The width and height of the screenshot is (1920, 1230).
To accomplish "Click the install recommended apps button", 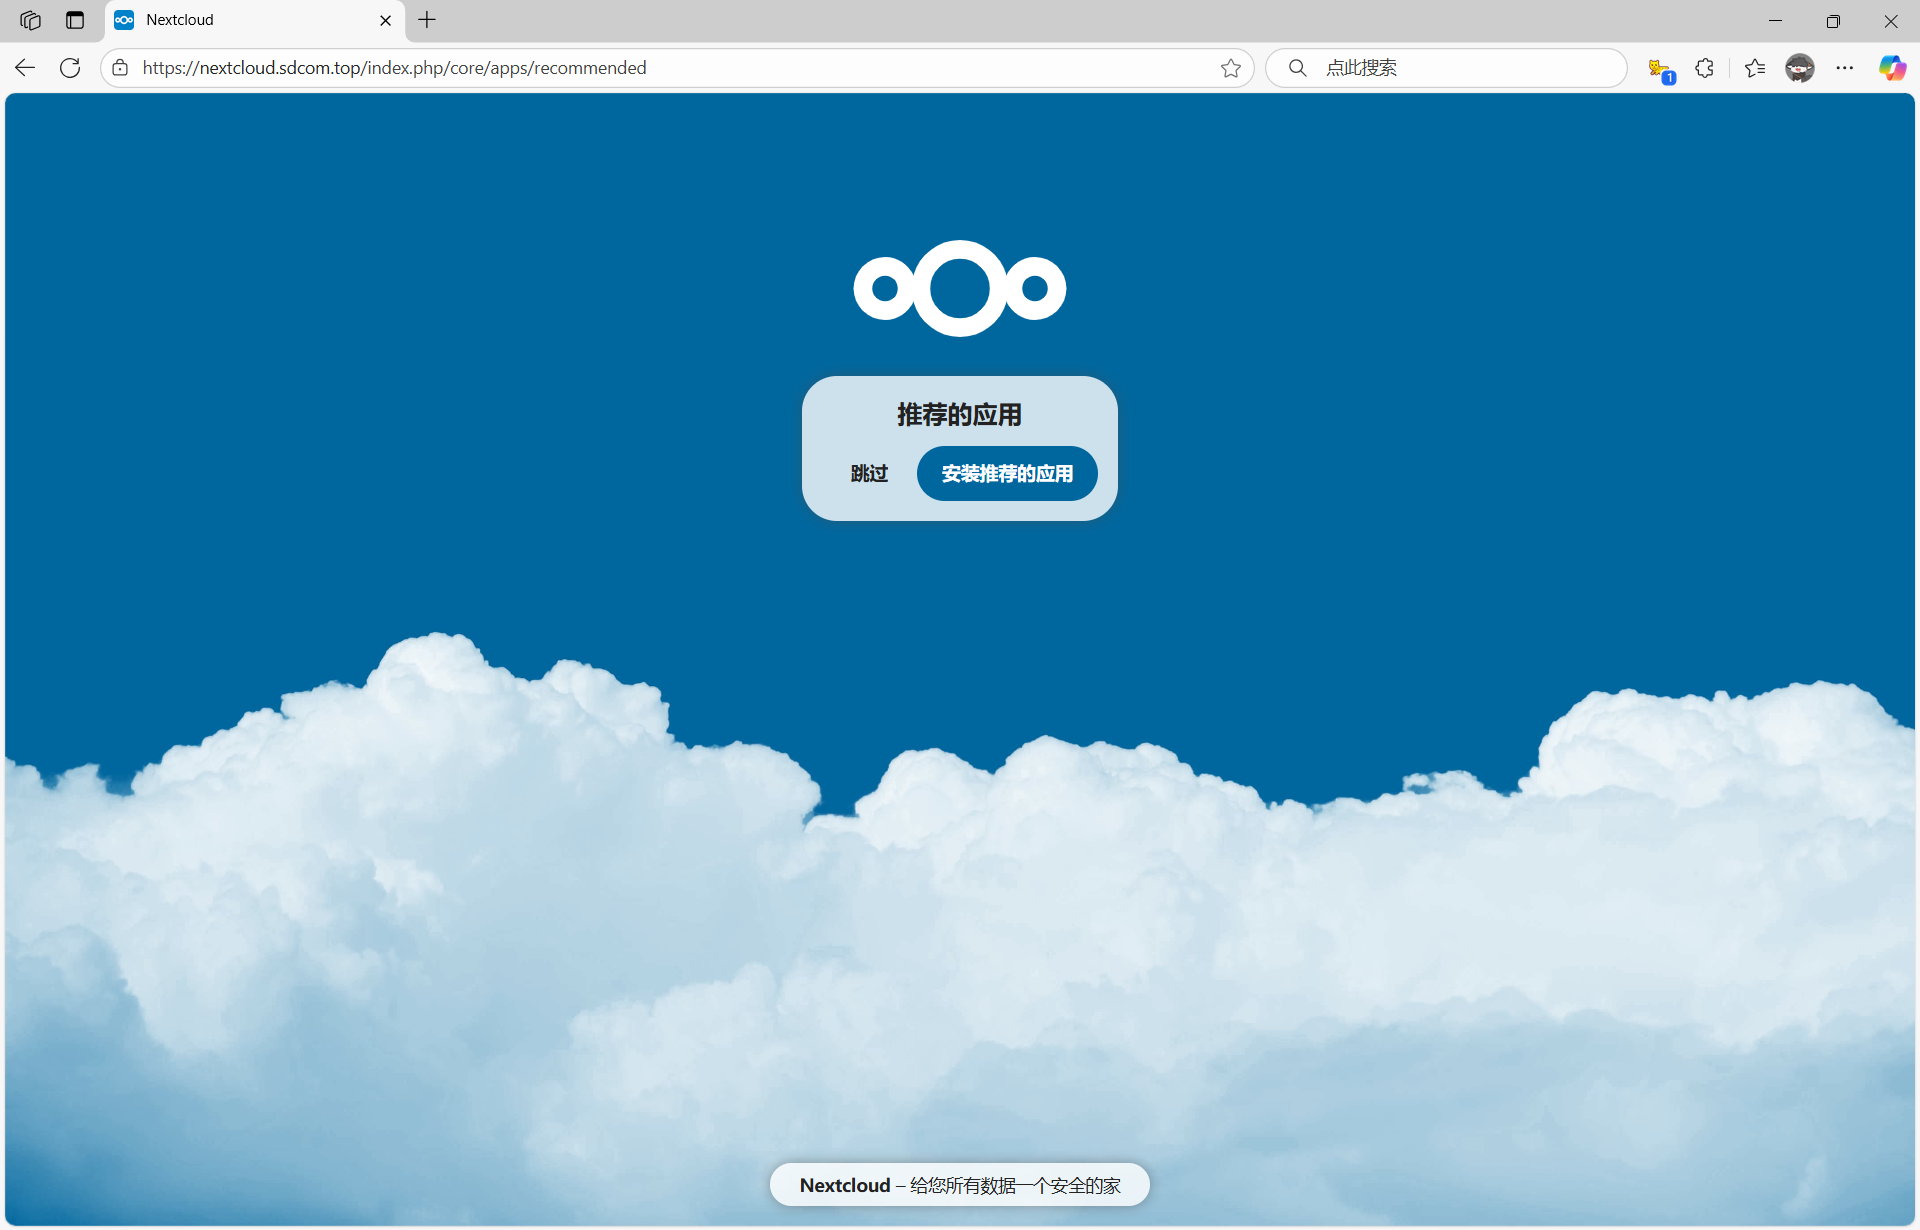I will pos(1006,473).
